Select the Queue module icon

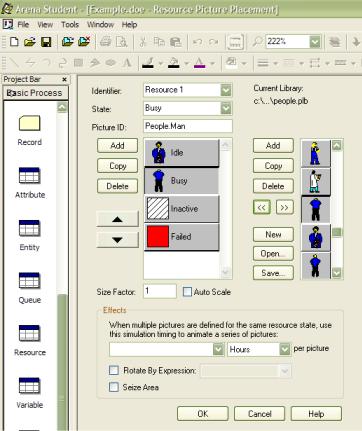tap(29, 281)
